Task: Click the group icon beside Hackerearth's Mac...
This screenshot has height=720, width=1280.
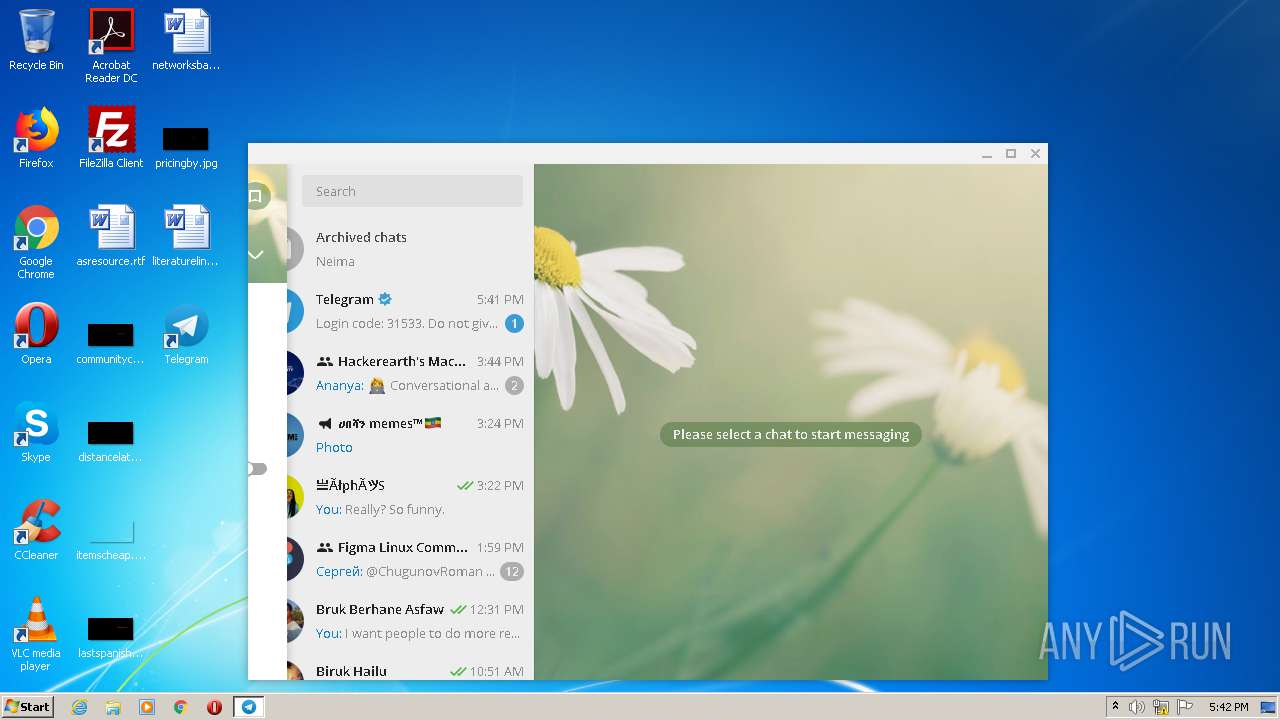Action: pos(324,361)
